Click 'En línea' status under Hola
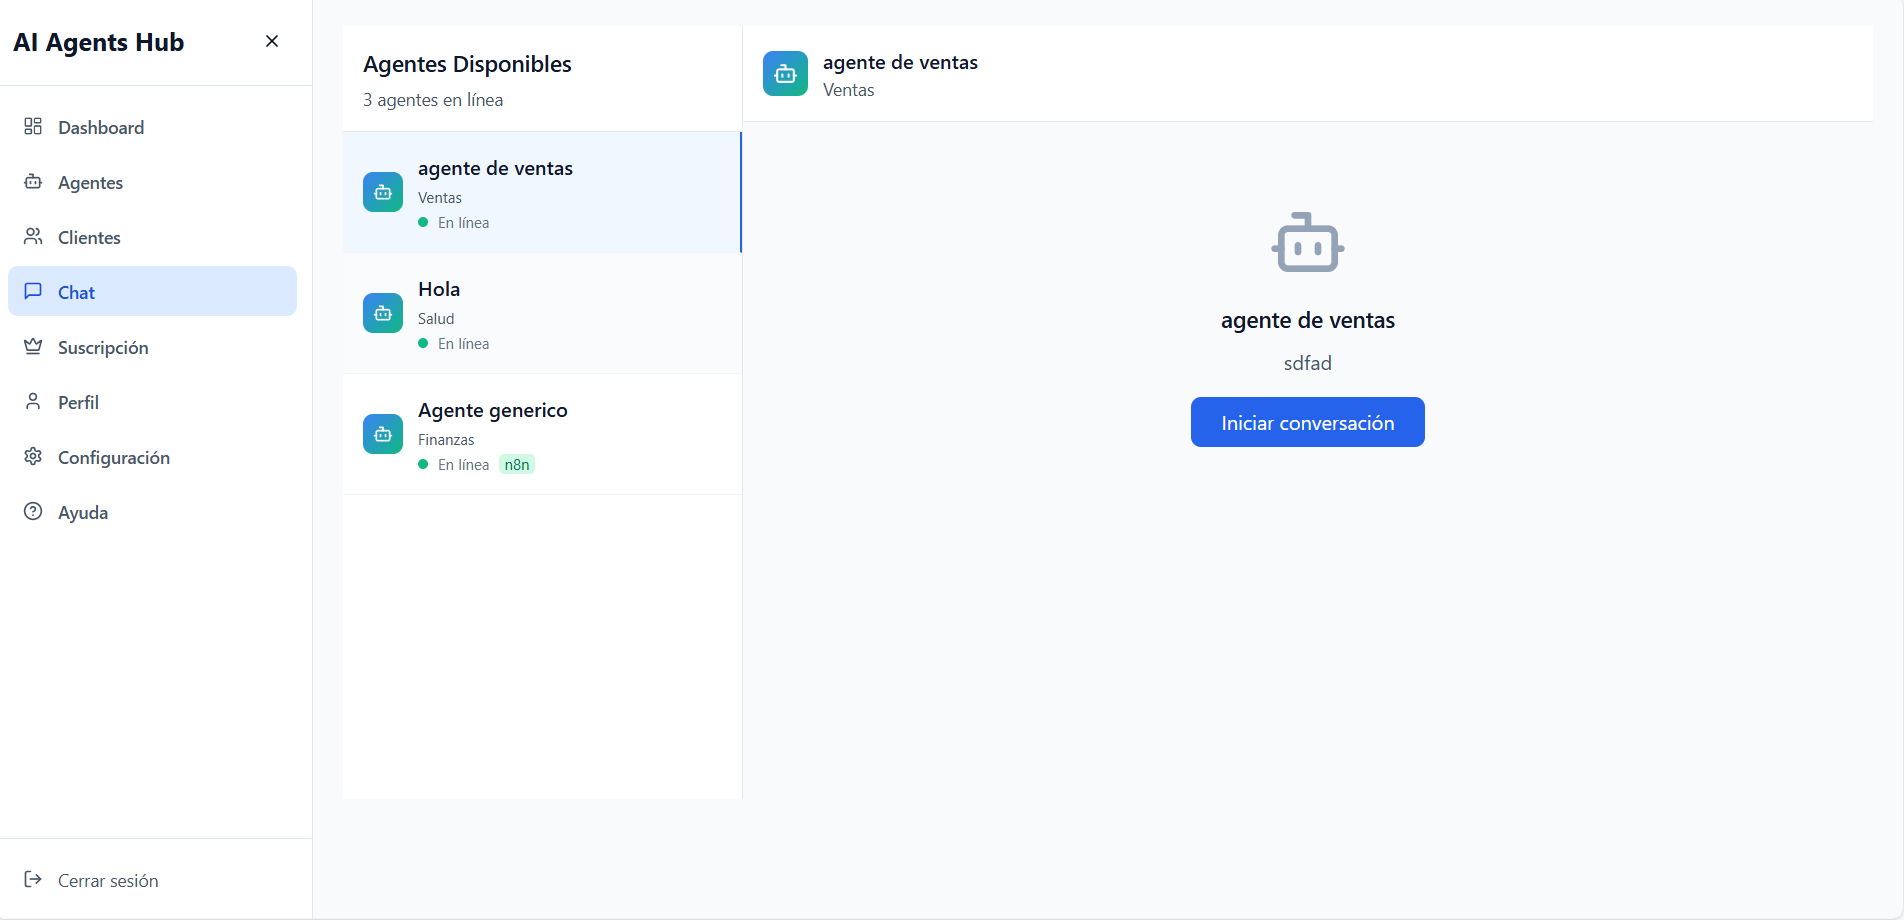Screen dimensions: 1904x920 464,344
